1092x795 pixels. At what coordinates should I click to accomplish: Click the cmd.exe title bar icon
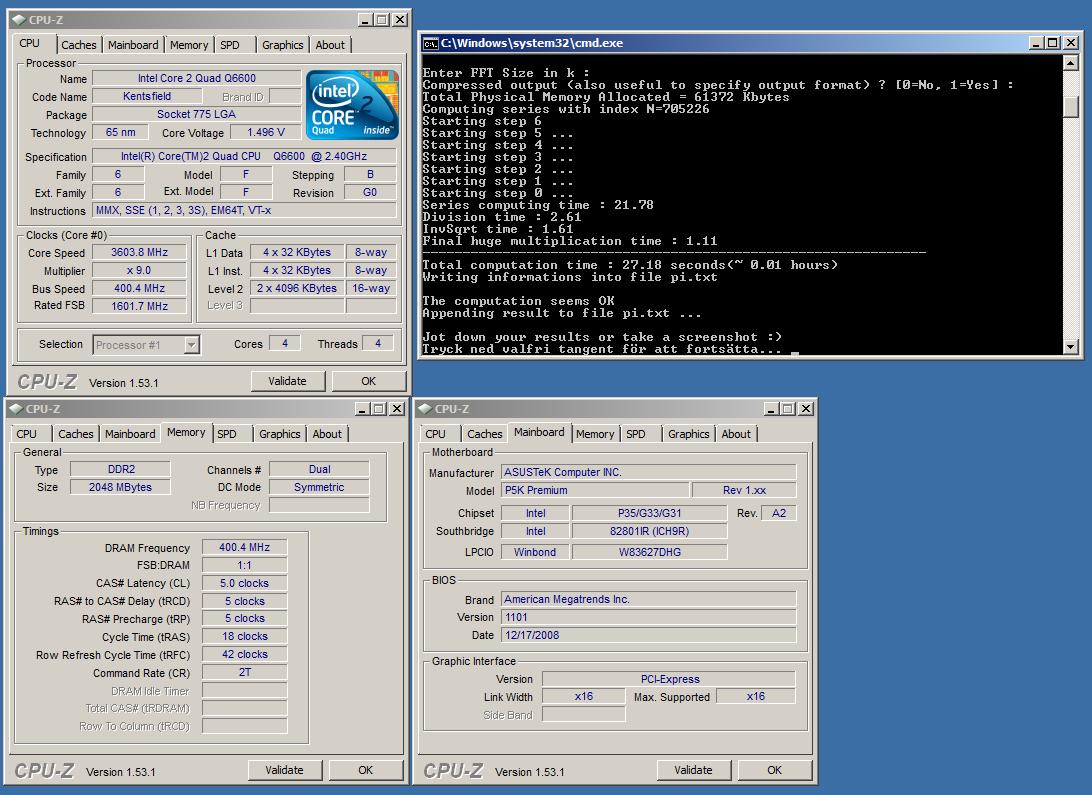[x=430, y=43]
